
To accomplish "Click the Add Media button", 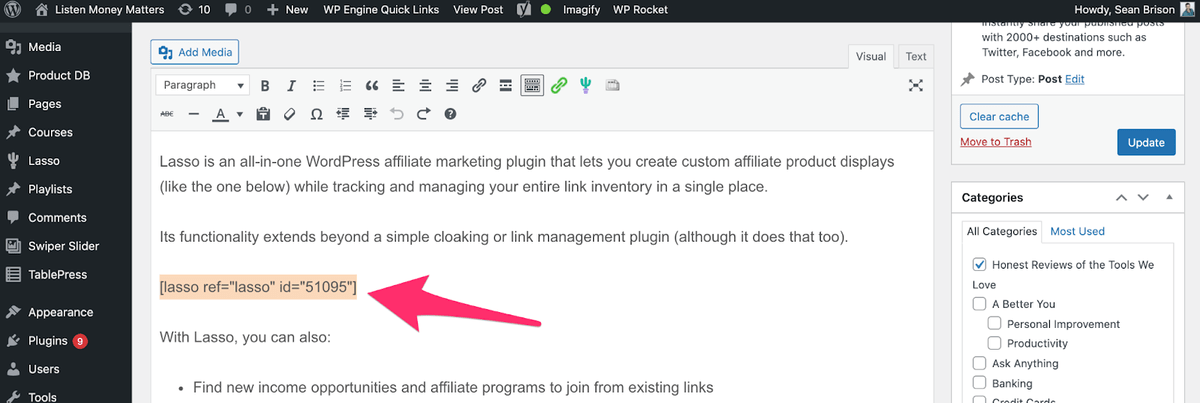I will pos(194,52).
